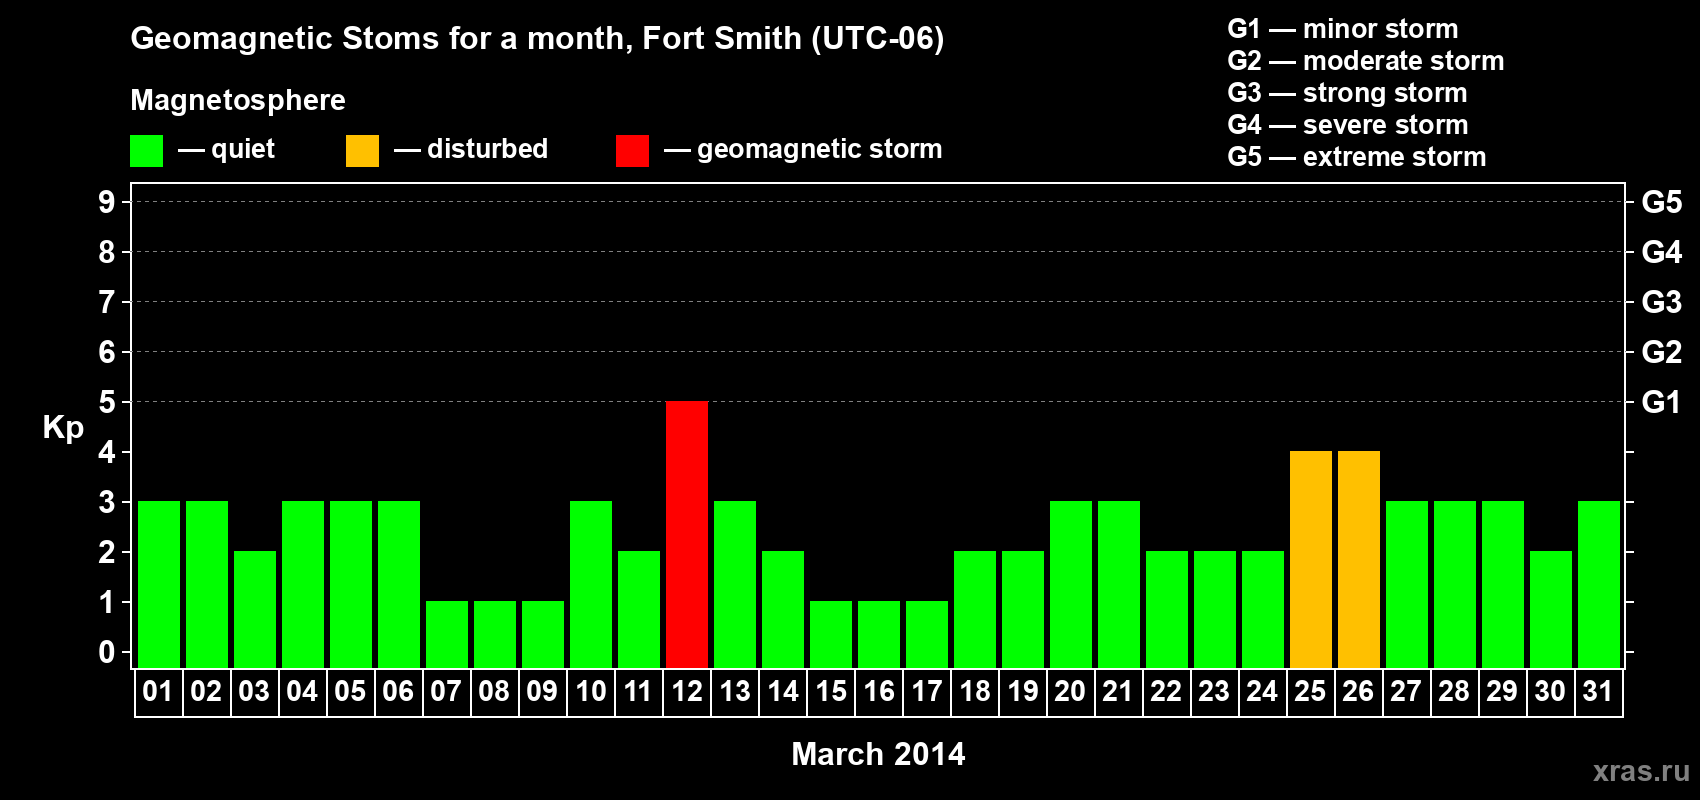Image resolution: width=1700 pixels, height=800 pixels.
Task: Click the green bar for day 21
Action: pyautogui.click(x=1119, y=584)
